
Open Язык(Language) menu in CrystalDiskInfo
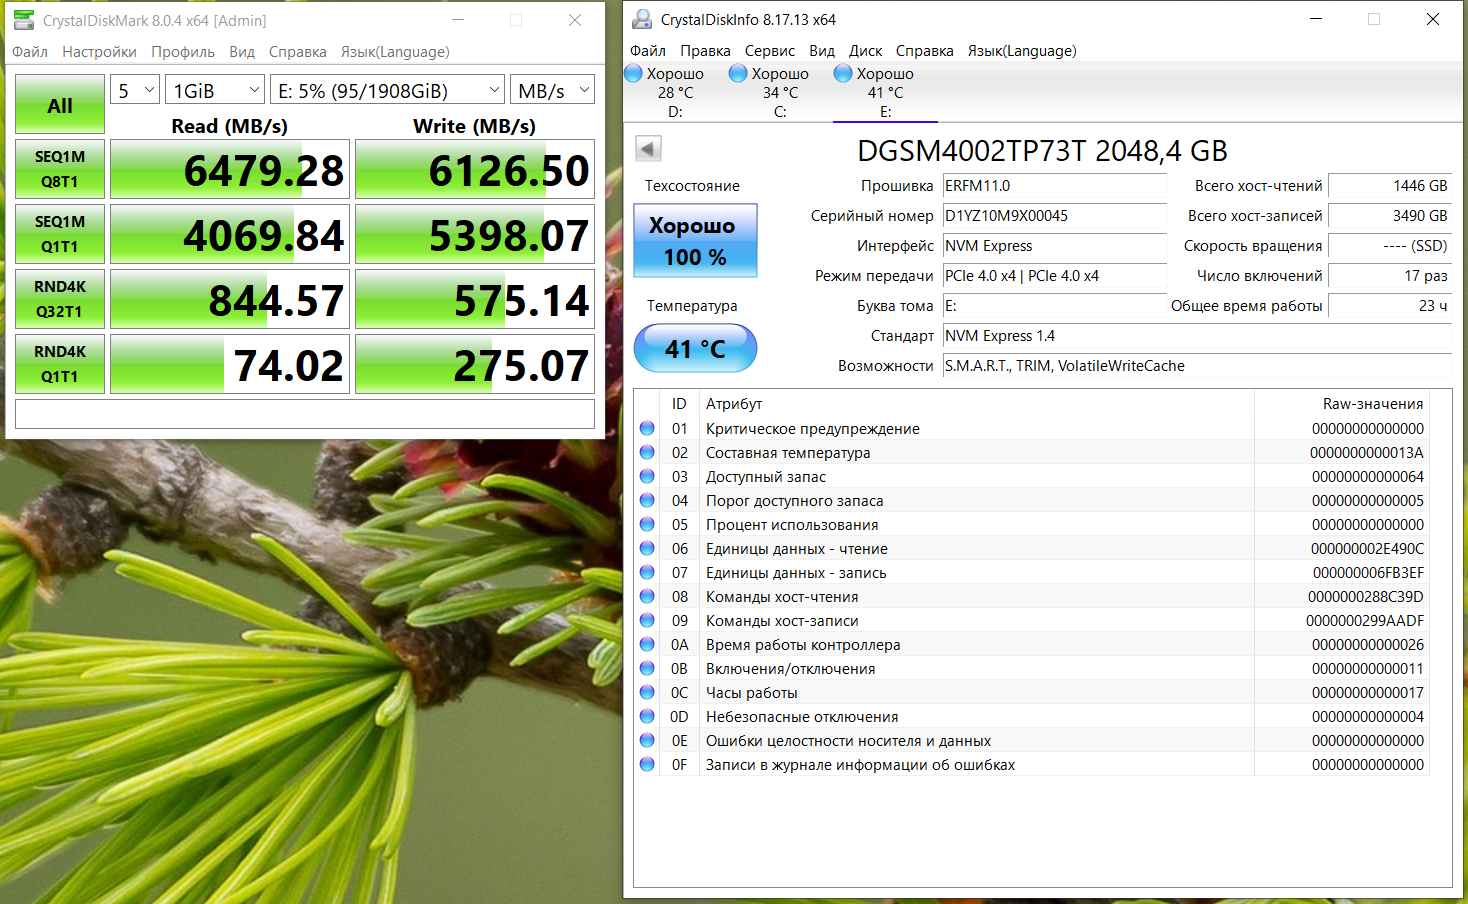[x=1022, y=51]
